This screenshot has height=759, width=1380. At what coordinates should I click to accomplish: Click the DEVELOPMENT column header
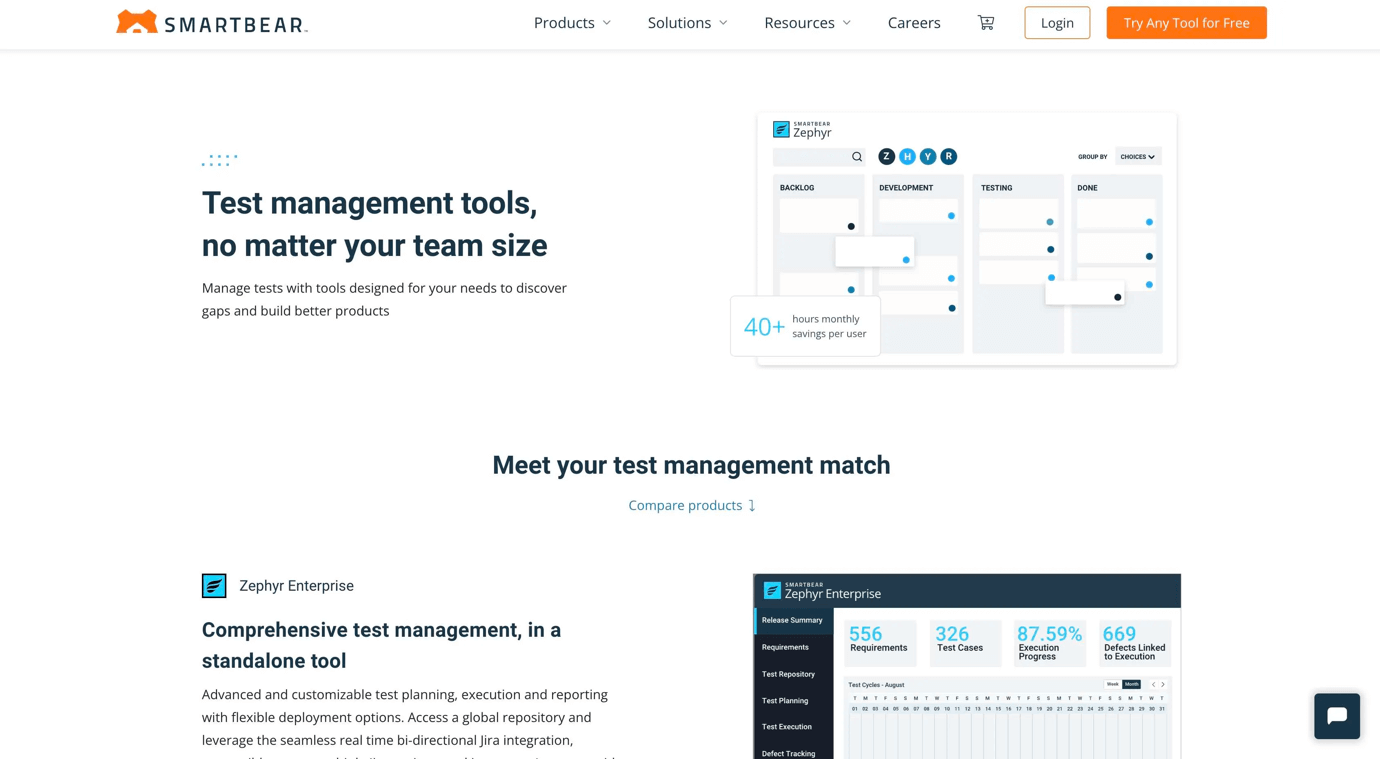click(x=906, y=188)
